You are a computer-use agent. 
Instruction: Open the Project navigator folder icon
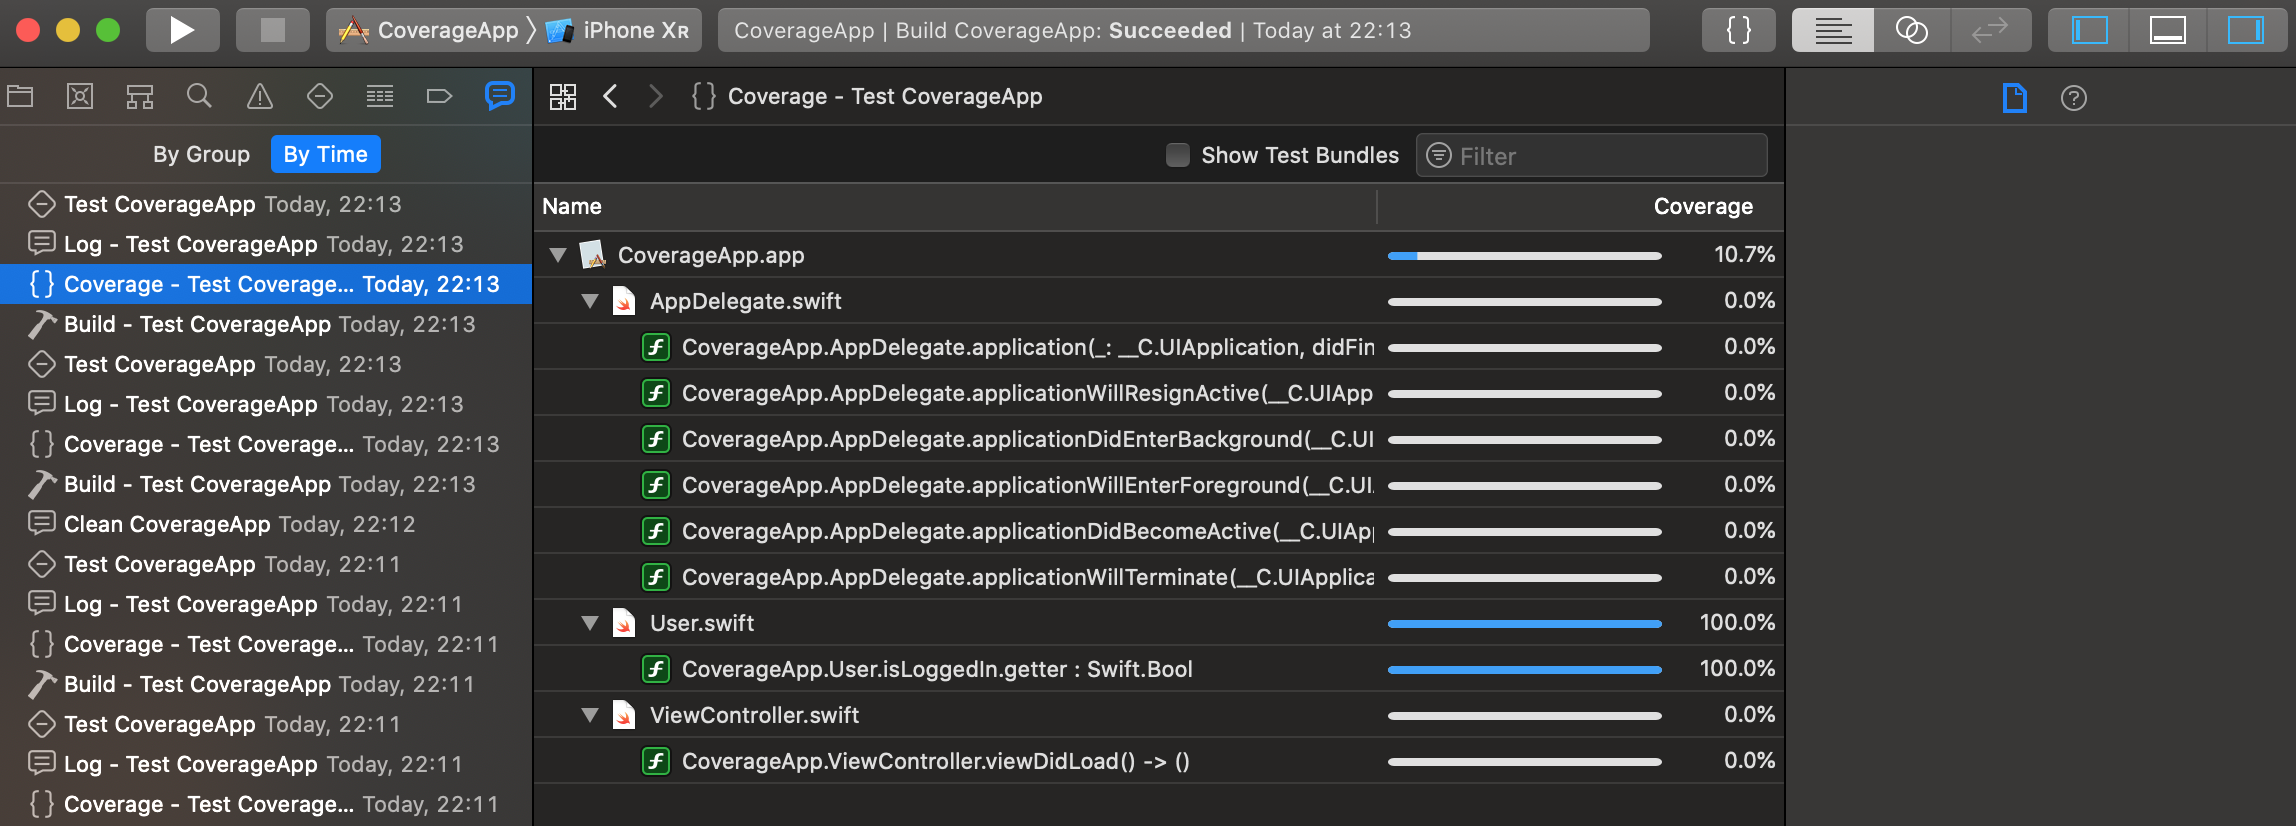(x=20, y=96)
